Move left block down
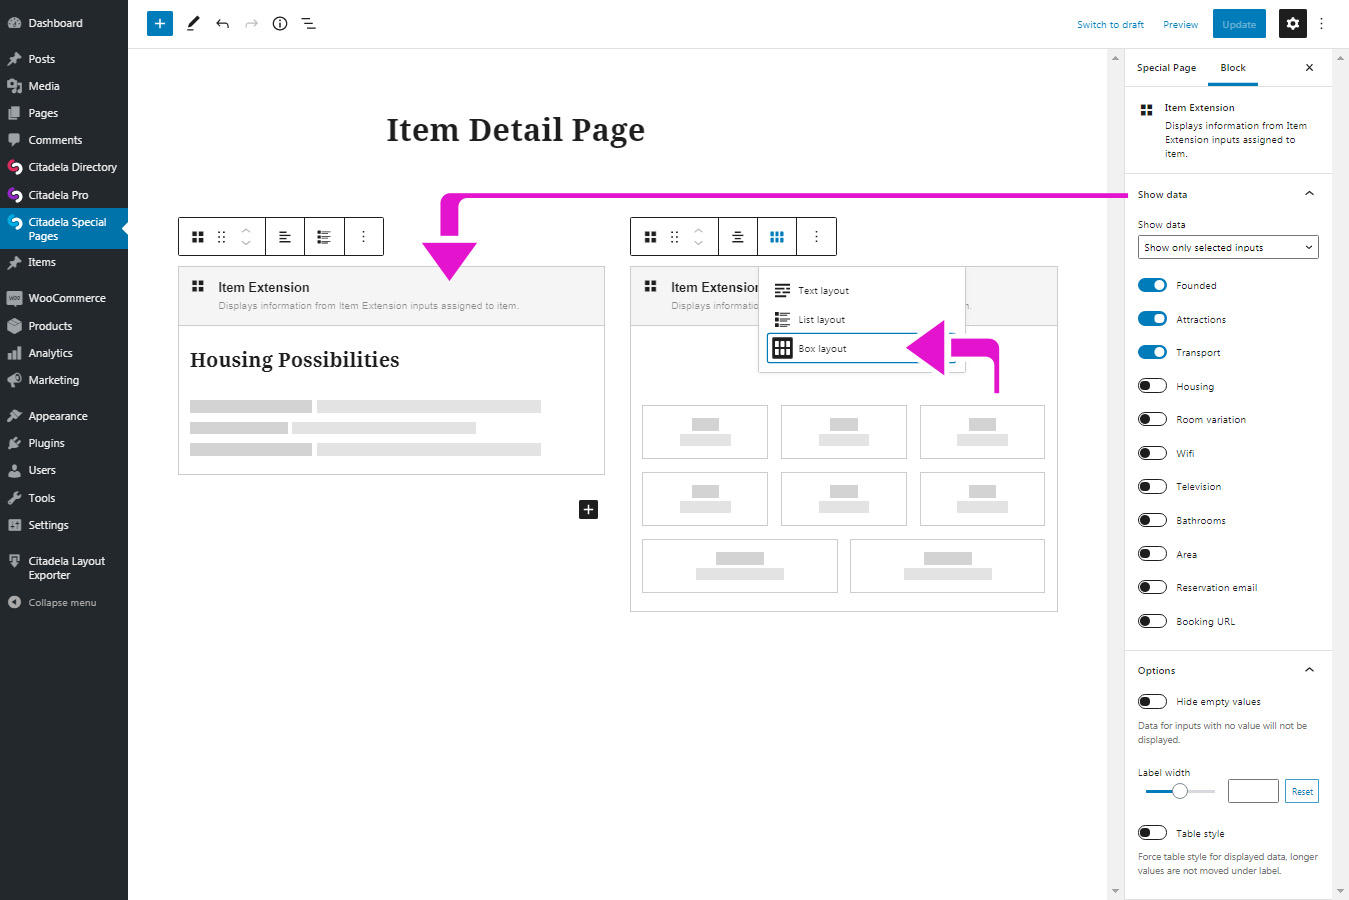1349x900 pixels. pos(246,243)
